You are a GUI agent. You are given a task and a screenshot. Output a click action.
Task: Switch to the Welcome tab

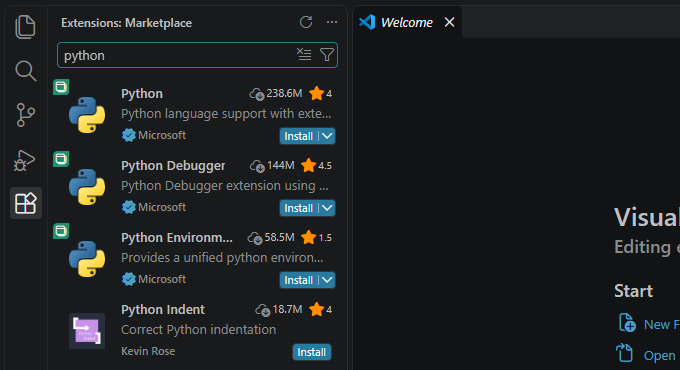(x=406, y=22)
